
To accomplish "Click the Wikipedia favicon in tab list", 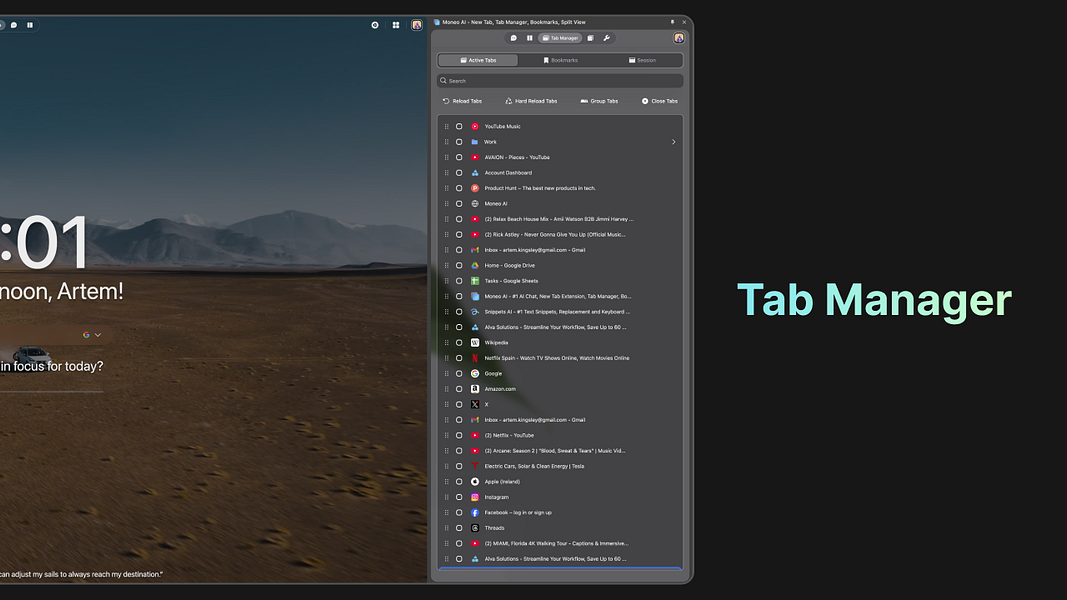I will pos(475,343).
